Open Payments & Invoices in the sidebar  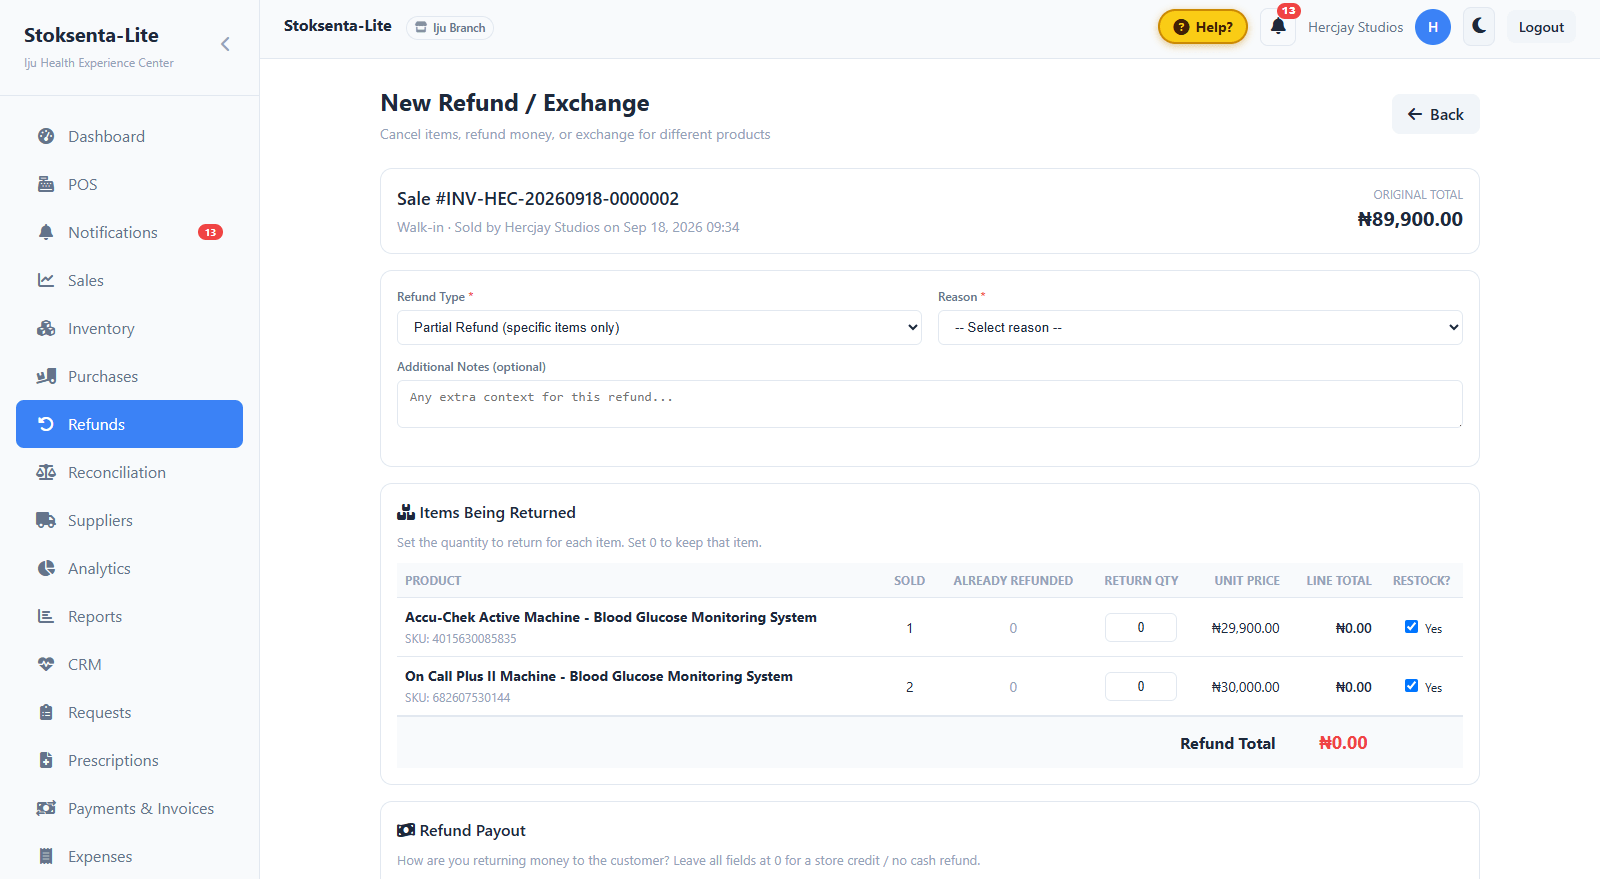(x=129, y=808)
